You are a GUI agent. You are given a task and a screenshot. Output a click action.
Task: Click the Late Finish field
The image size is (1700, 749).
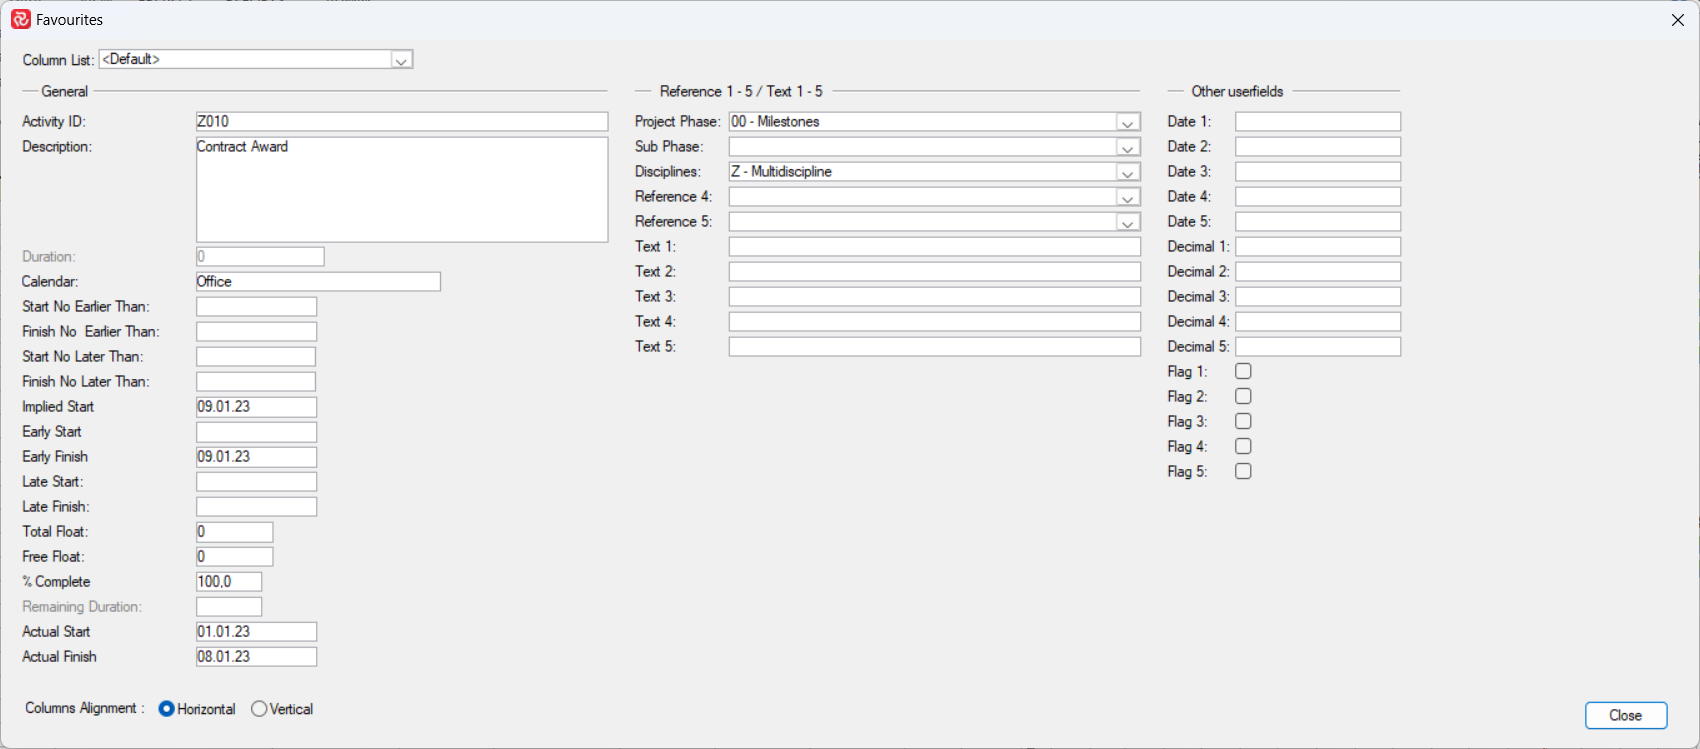[x=256, y=507]
